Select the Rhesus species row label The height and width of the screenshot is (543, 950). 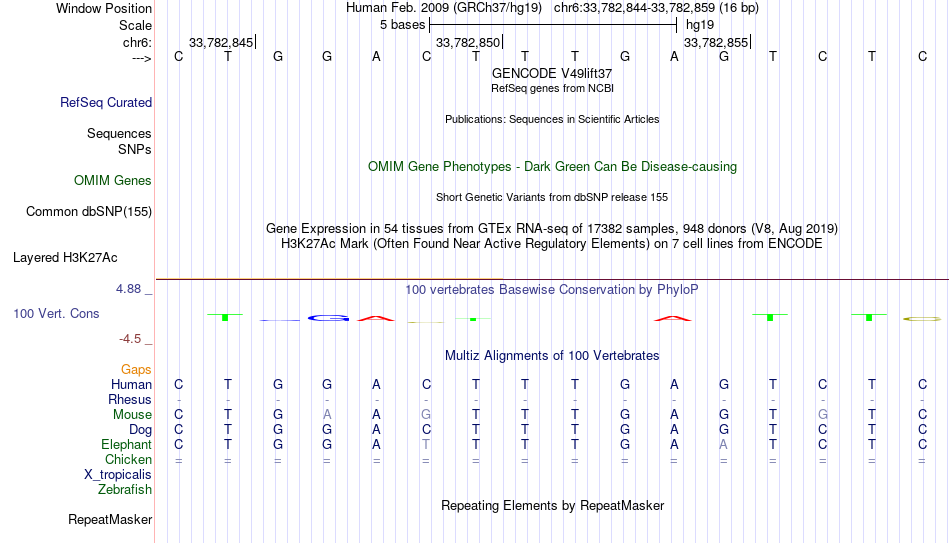click(x=130, y=399)
